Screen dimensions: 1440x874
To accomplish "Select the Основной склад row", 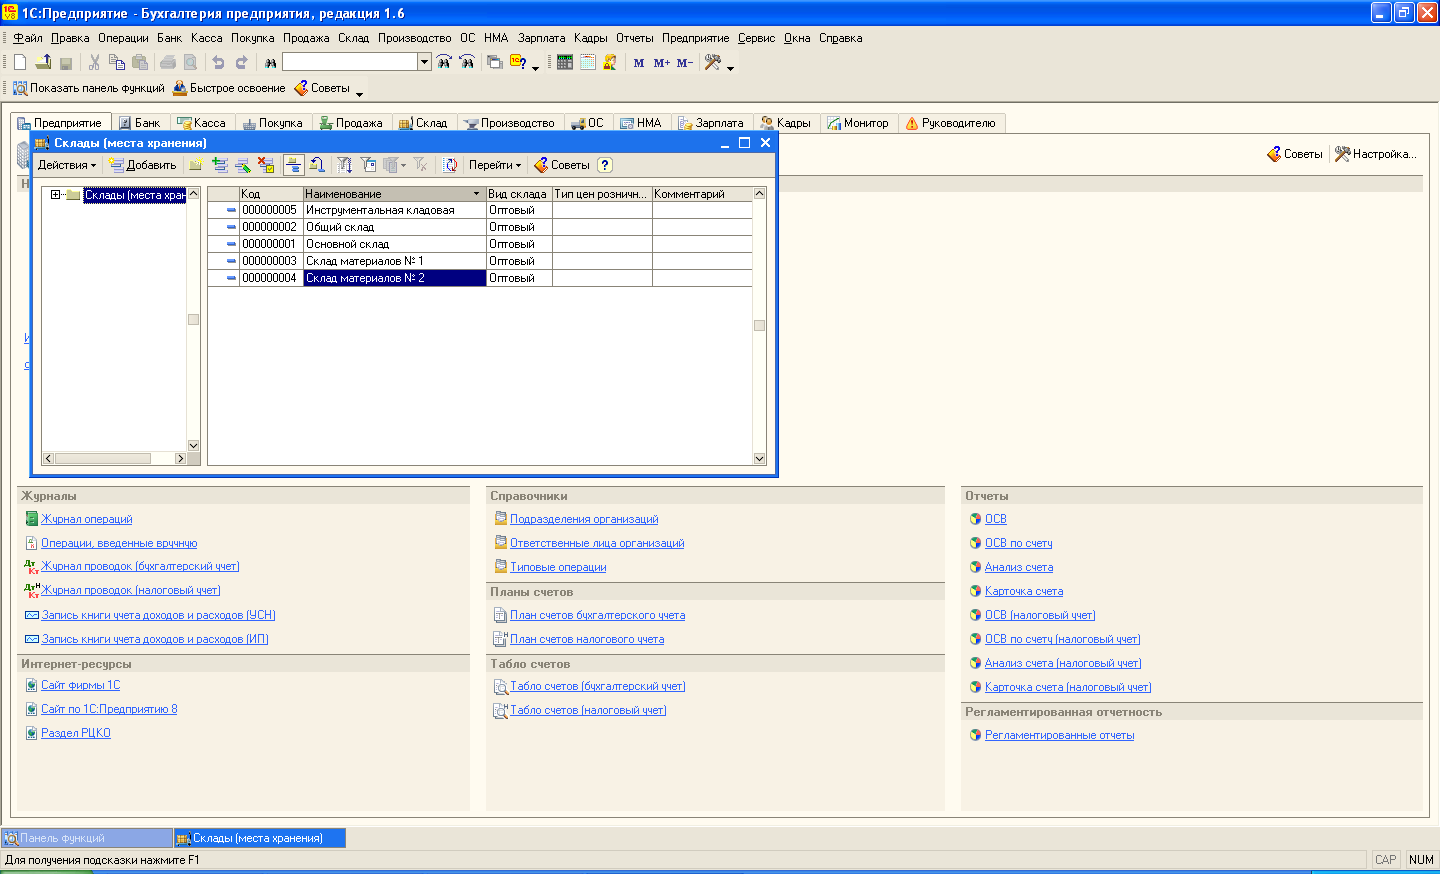I will (x=480, y=244).
